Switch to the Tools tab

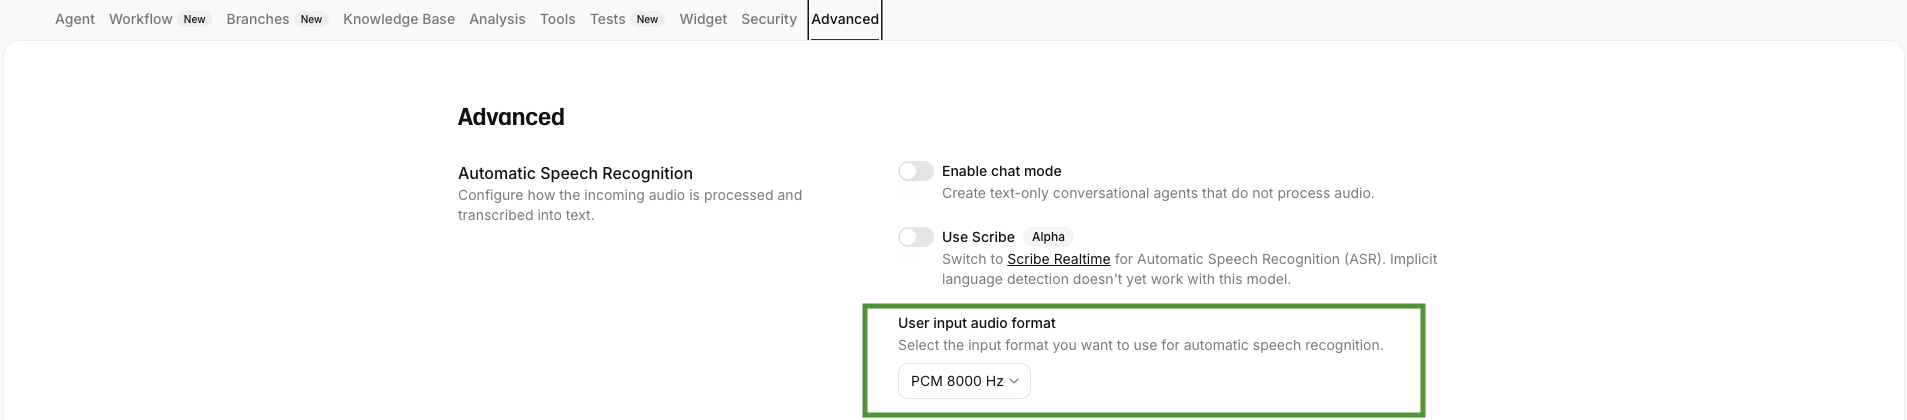tap(557, 19)
